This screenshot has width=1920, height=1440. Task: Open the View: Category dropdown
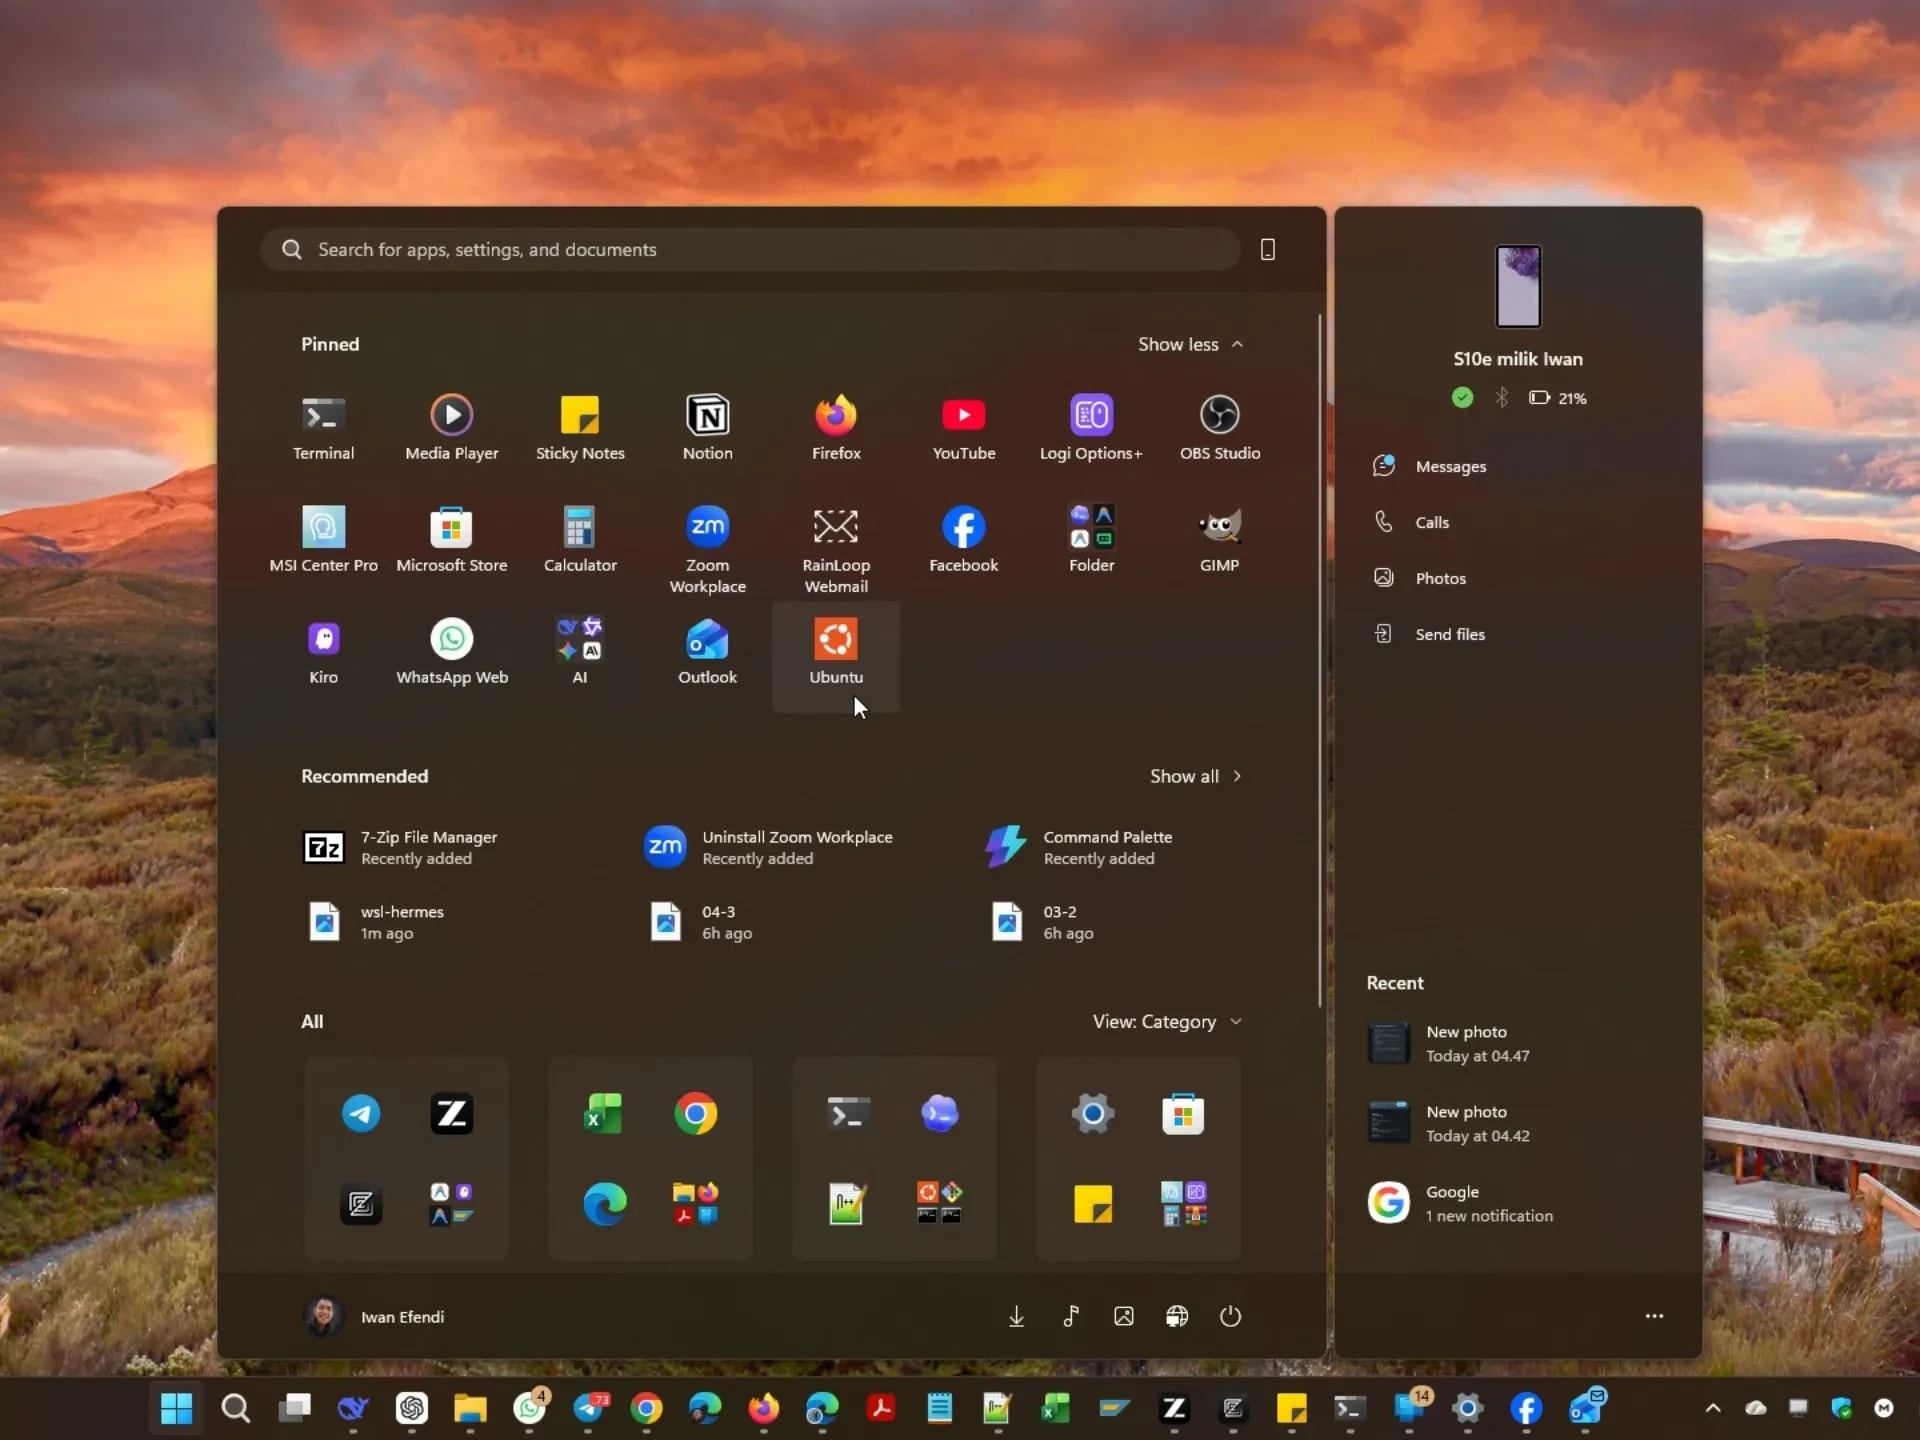(1167, 1021)
